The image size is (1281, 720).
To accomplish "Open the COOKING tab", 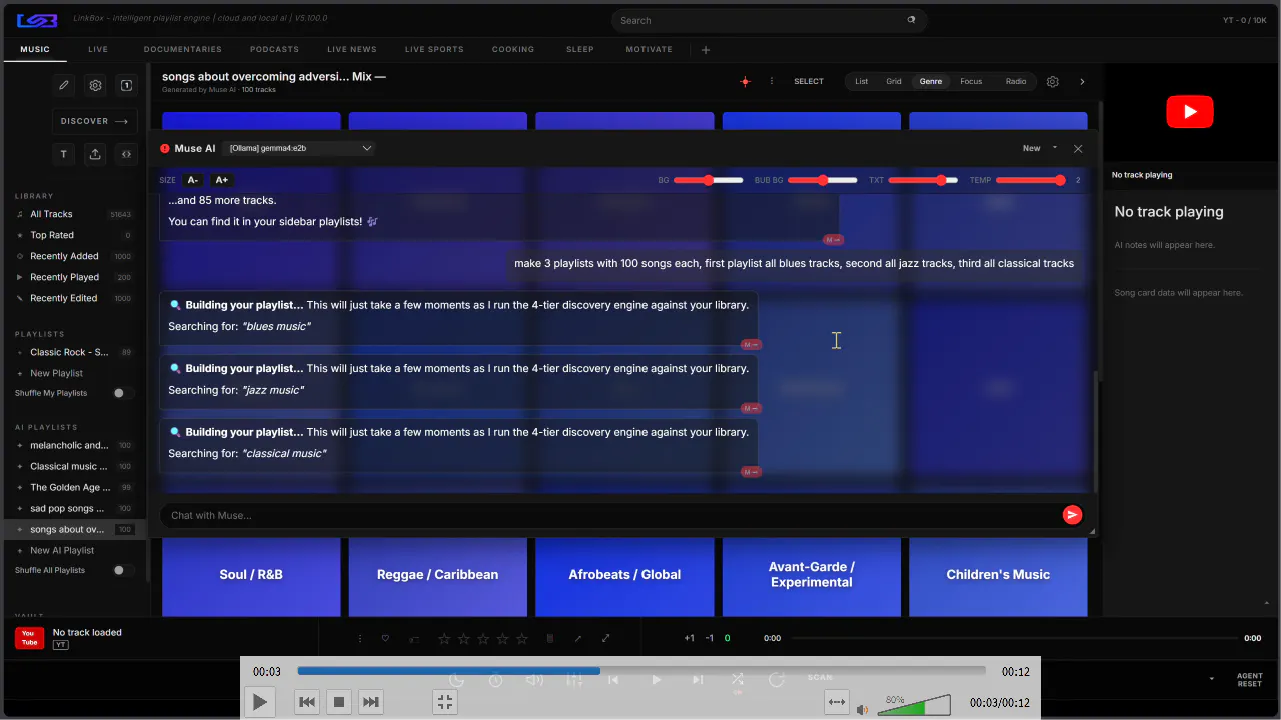I will pos(513,50).
